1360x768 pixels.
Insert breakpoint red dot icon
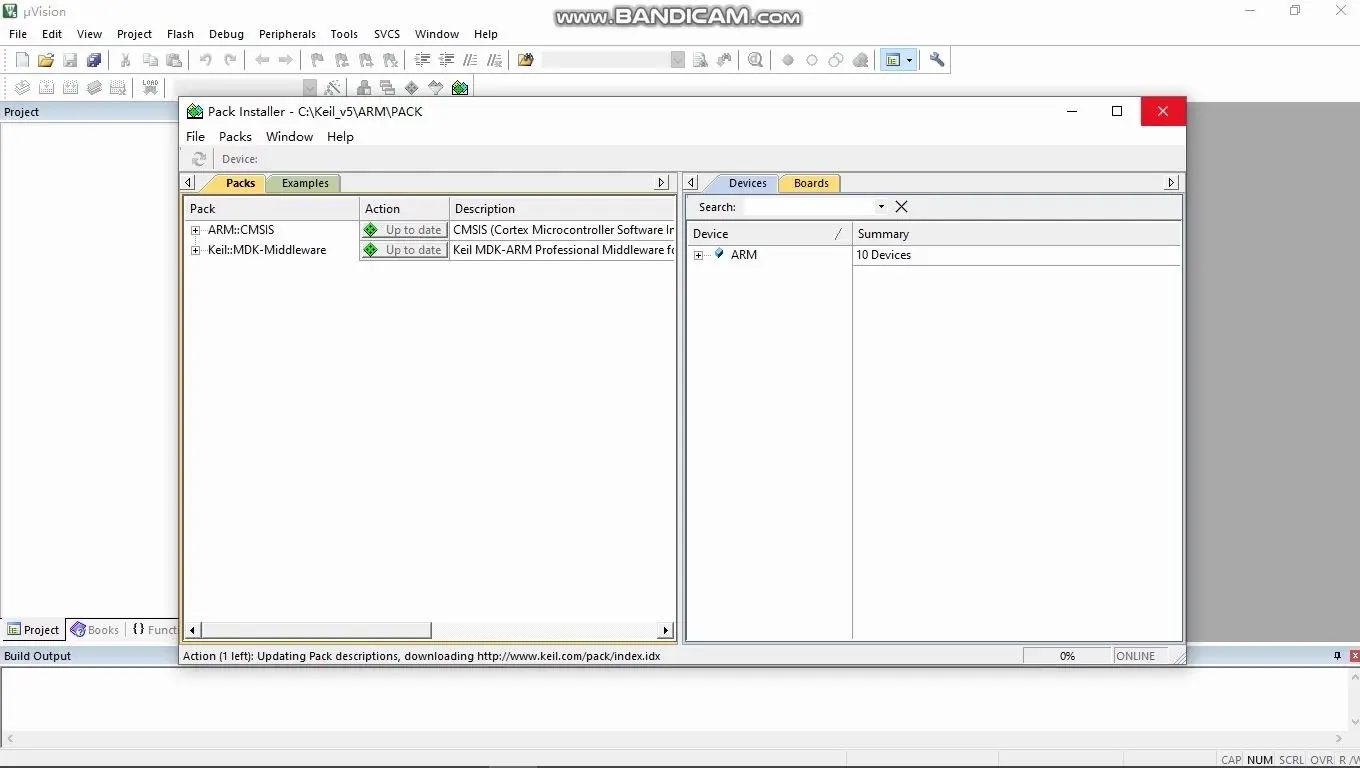(x=788, y=60)
